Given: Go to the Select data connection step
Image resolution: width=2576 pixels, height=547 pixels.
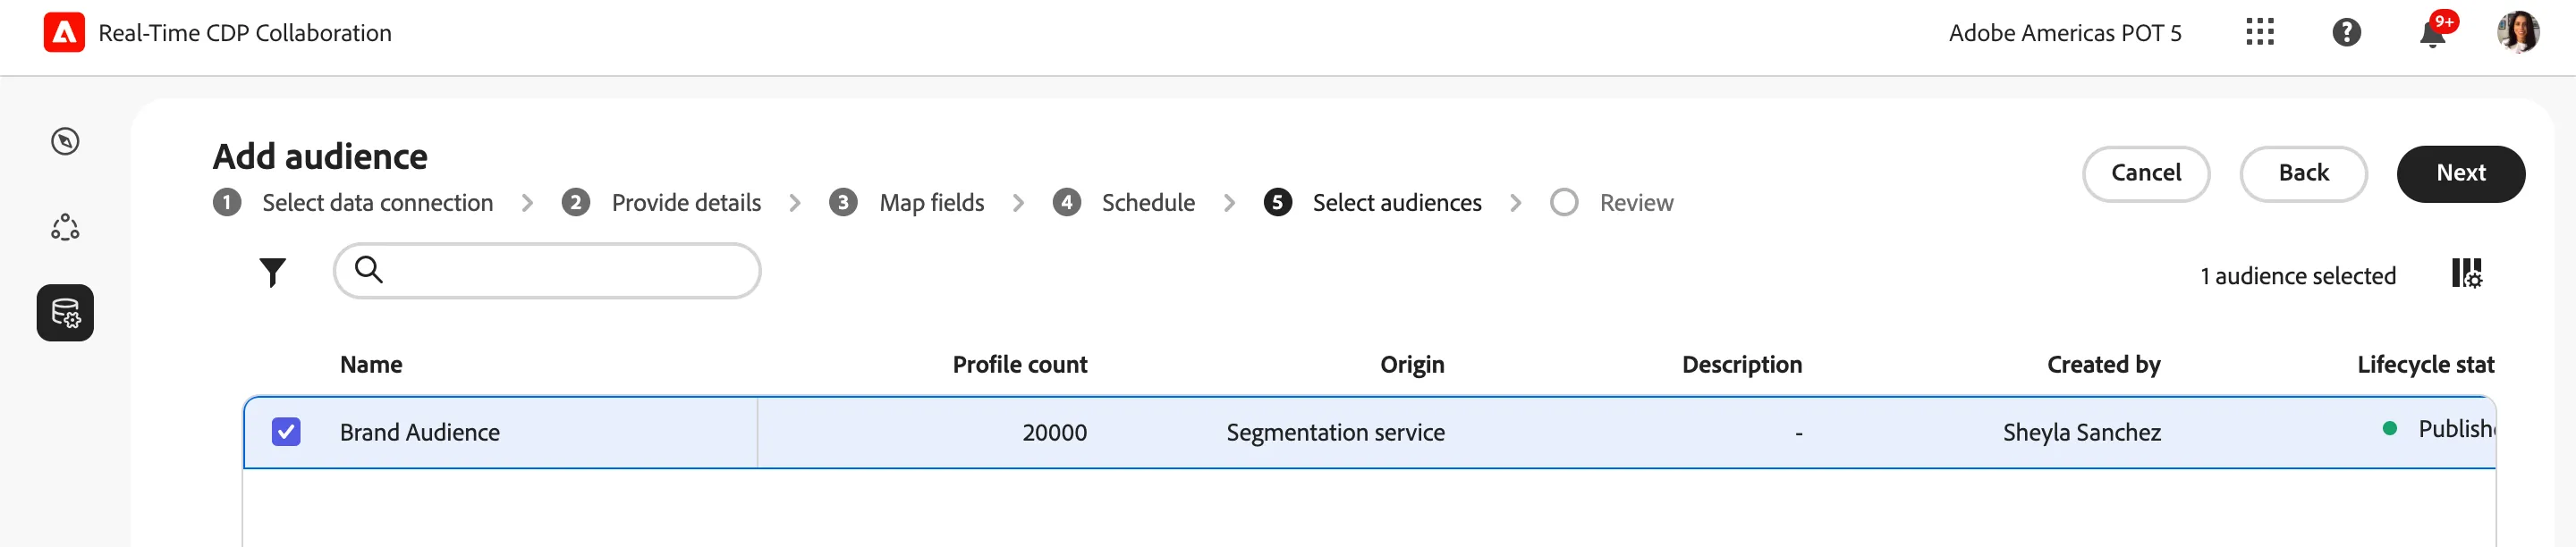Looking at the screenshot, I should [x=353, y=203].
